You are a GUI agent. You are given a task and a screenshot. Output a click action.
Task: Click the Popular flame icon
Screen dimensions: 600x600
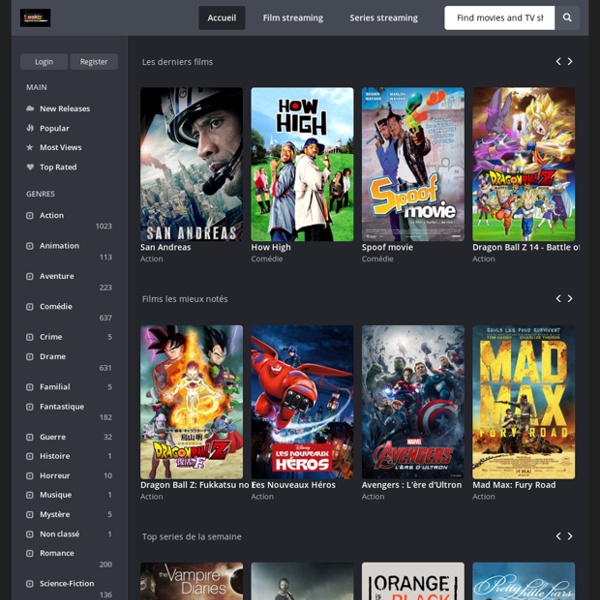point(30,128)
